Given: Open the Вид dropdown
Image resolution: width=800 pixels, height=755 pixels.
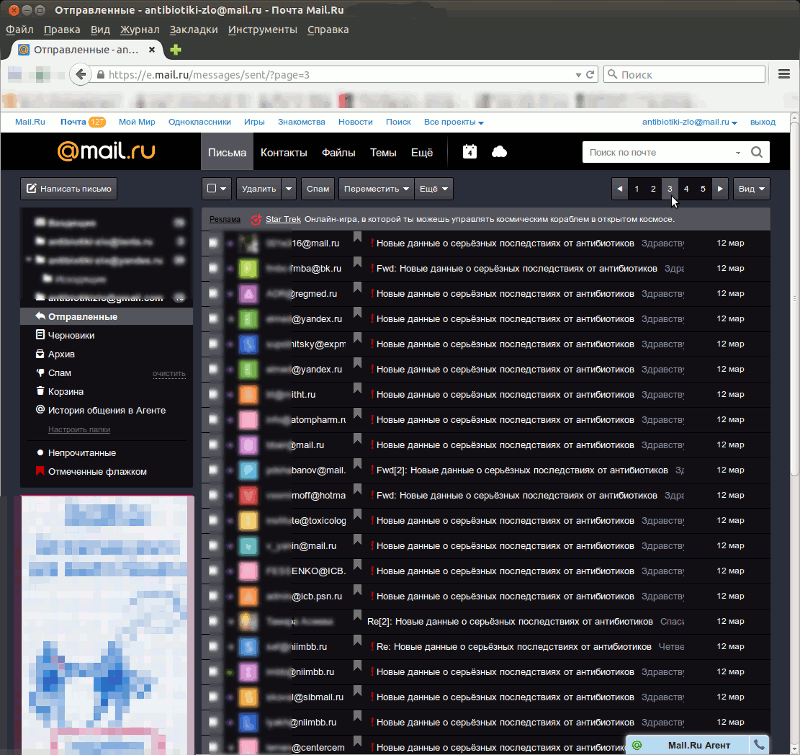Looking at the screenshot, I should (x=752, y=189).
